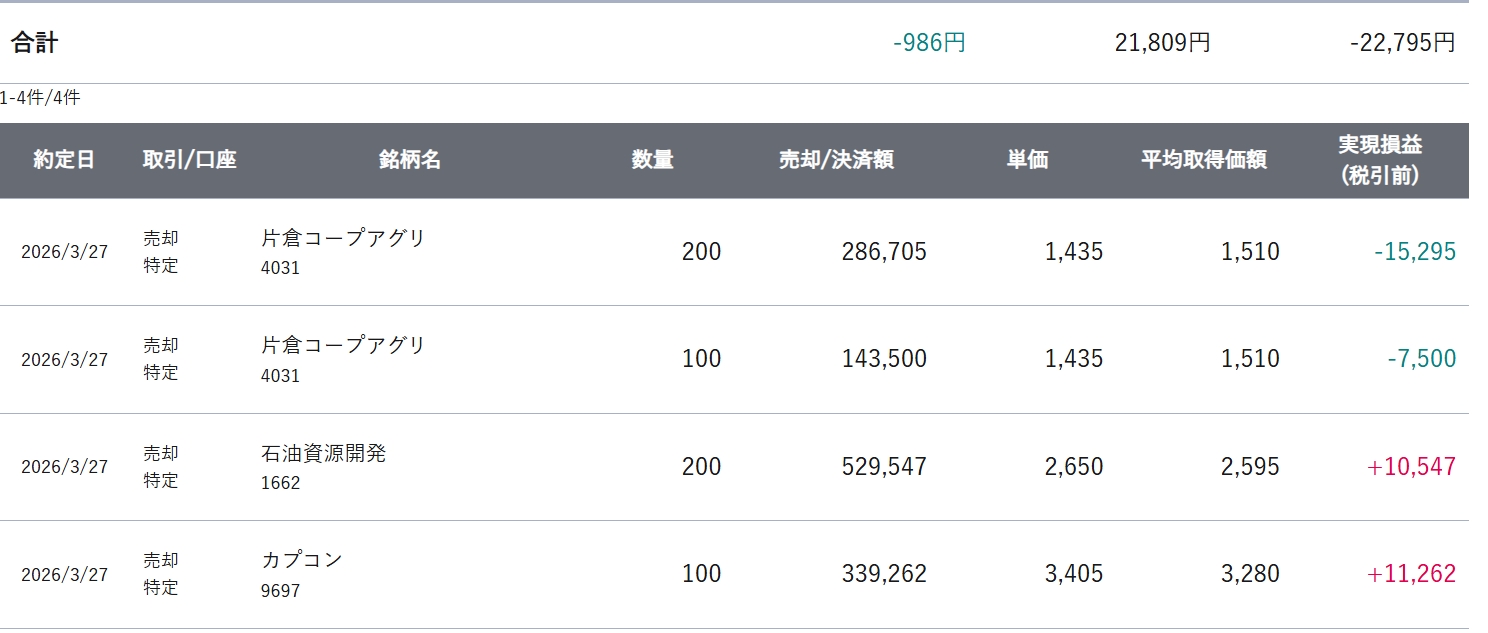Click the +11,262 realized gain value
The height and width of the screenshot is (633, 1488).
pyautogui.click(x=1411, y=574)
